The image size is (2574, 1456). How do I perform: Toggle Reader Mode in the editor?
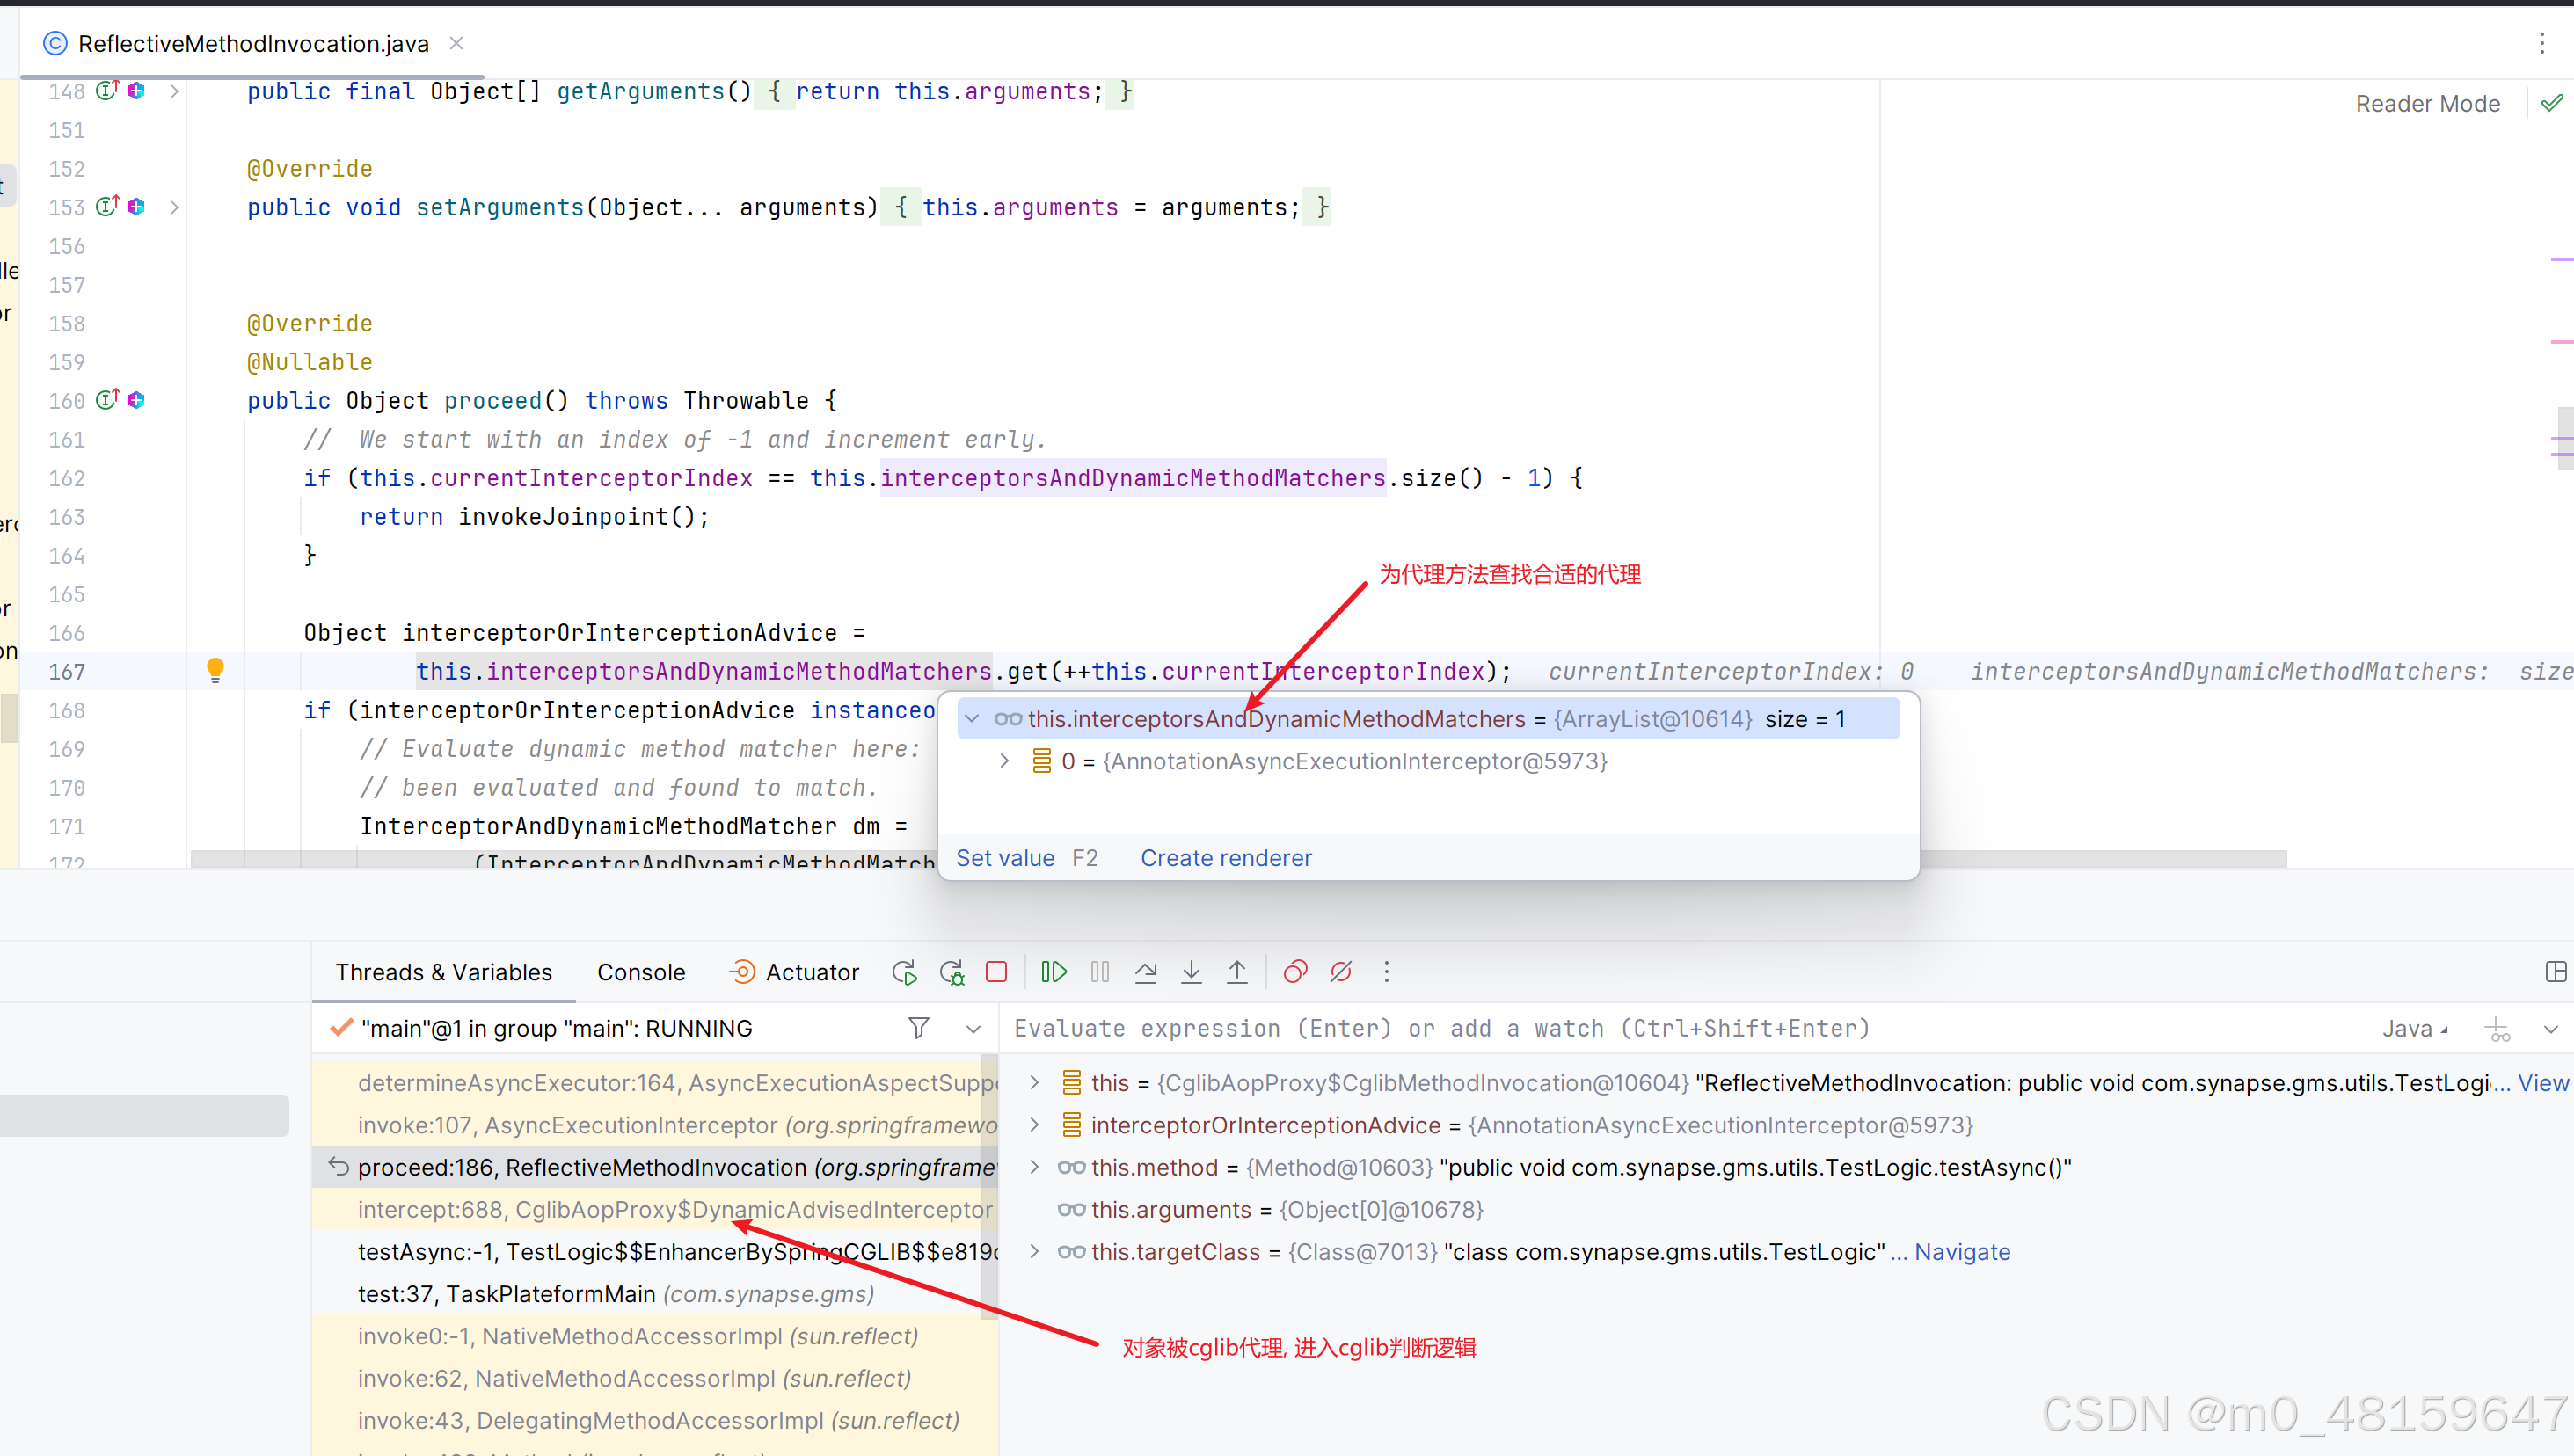(x=2427, y=103)
